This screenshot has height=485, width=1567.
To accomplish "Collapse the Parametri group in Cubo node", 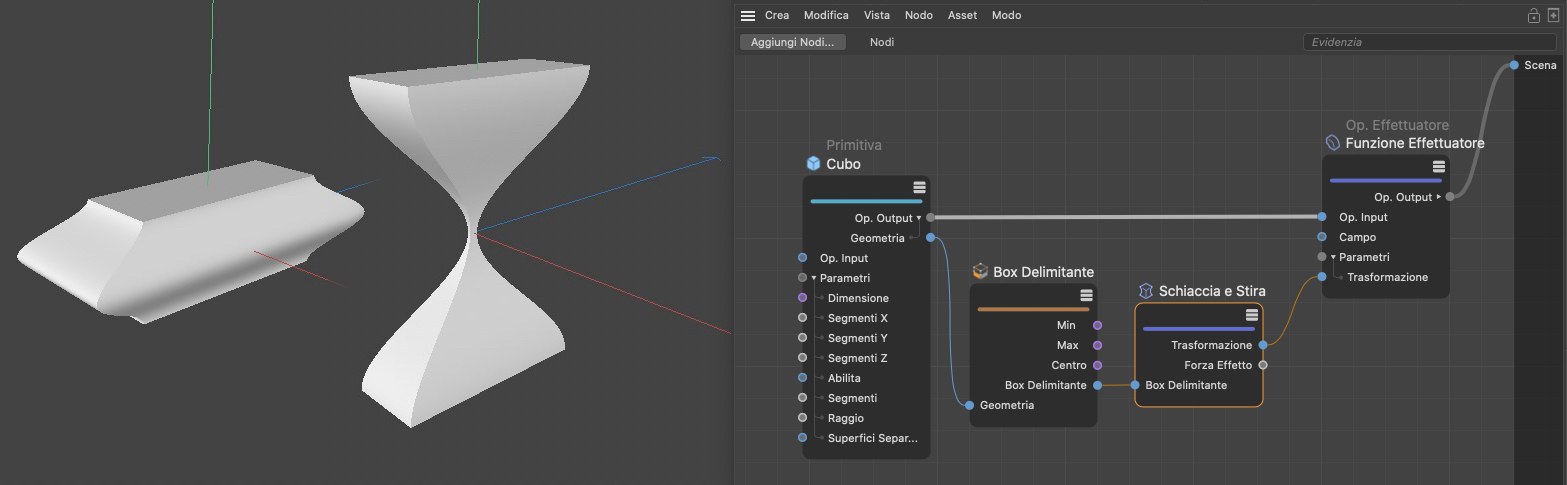I will [x=814, y=278].
